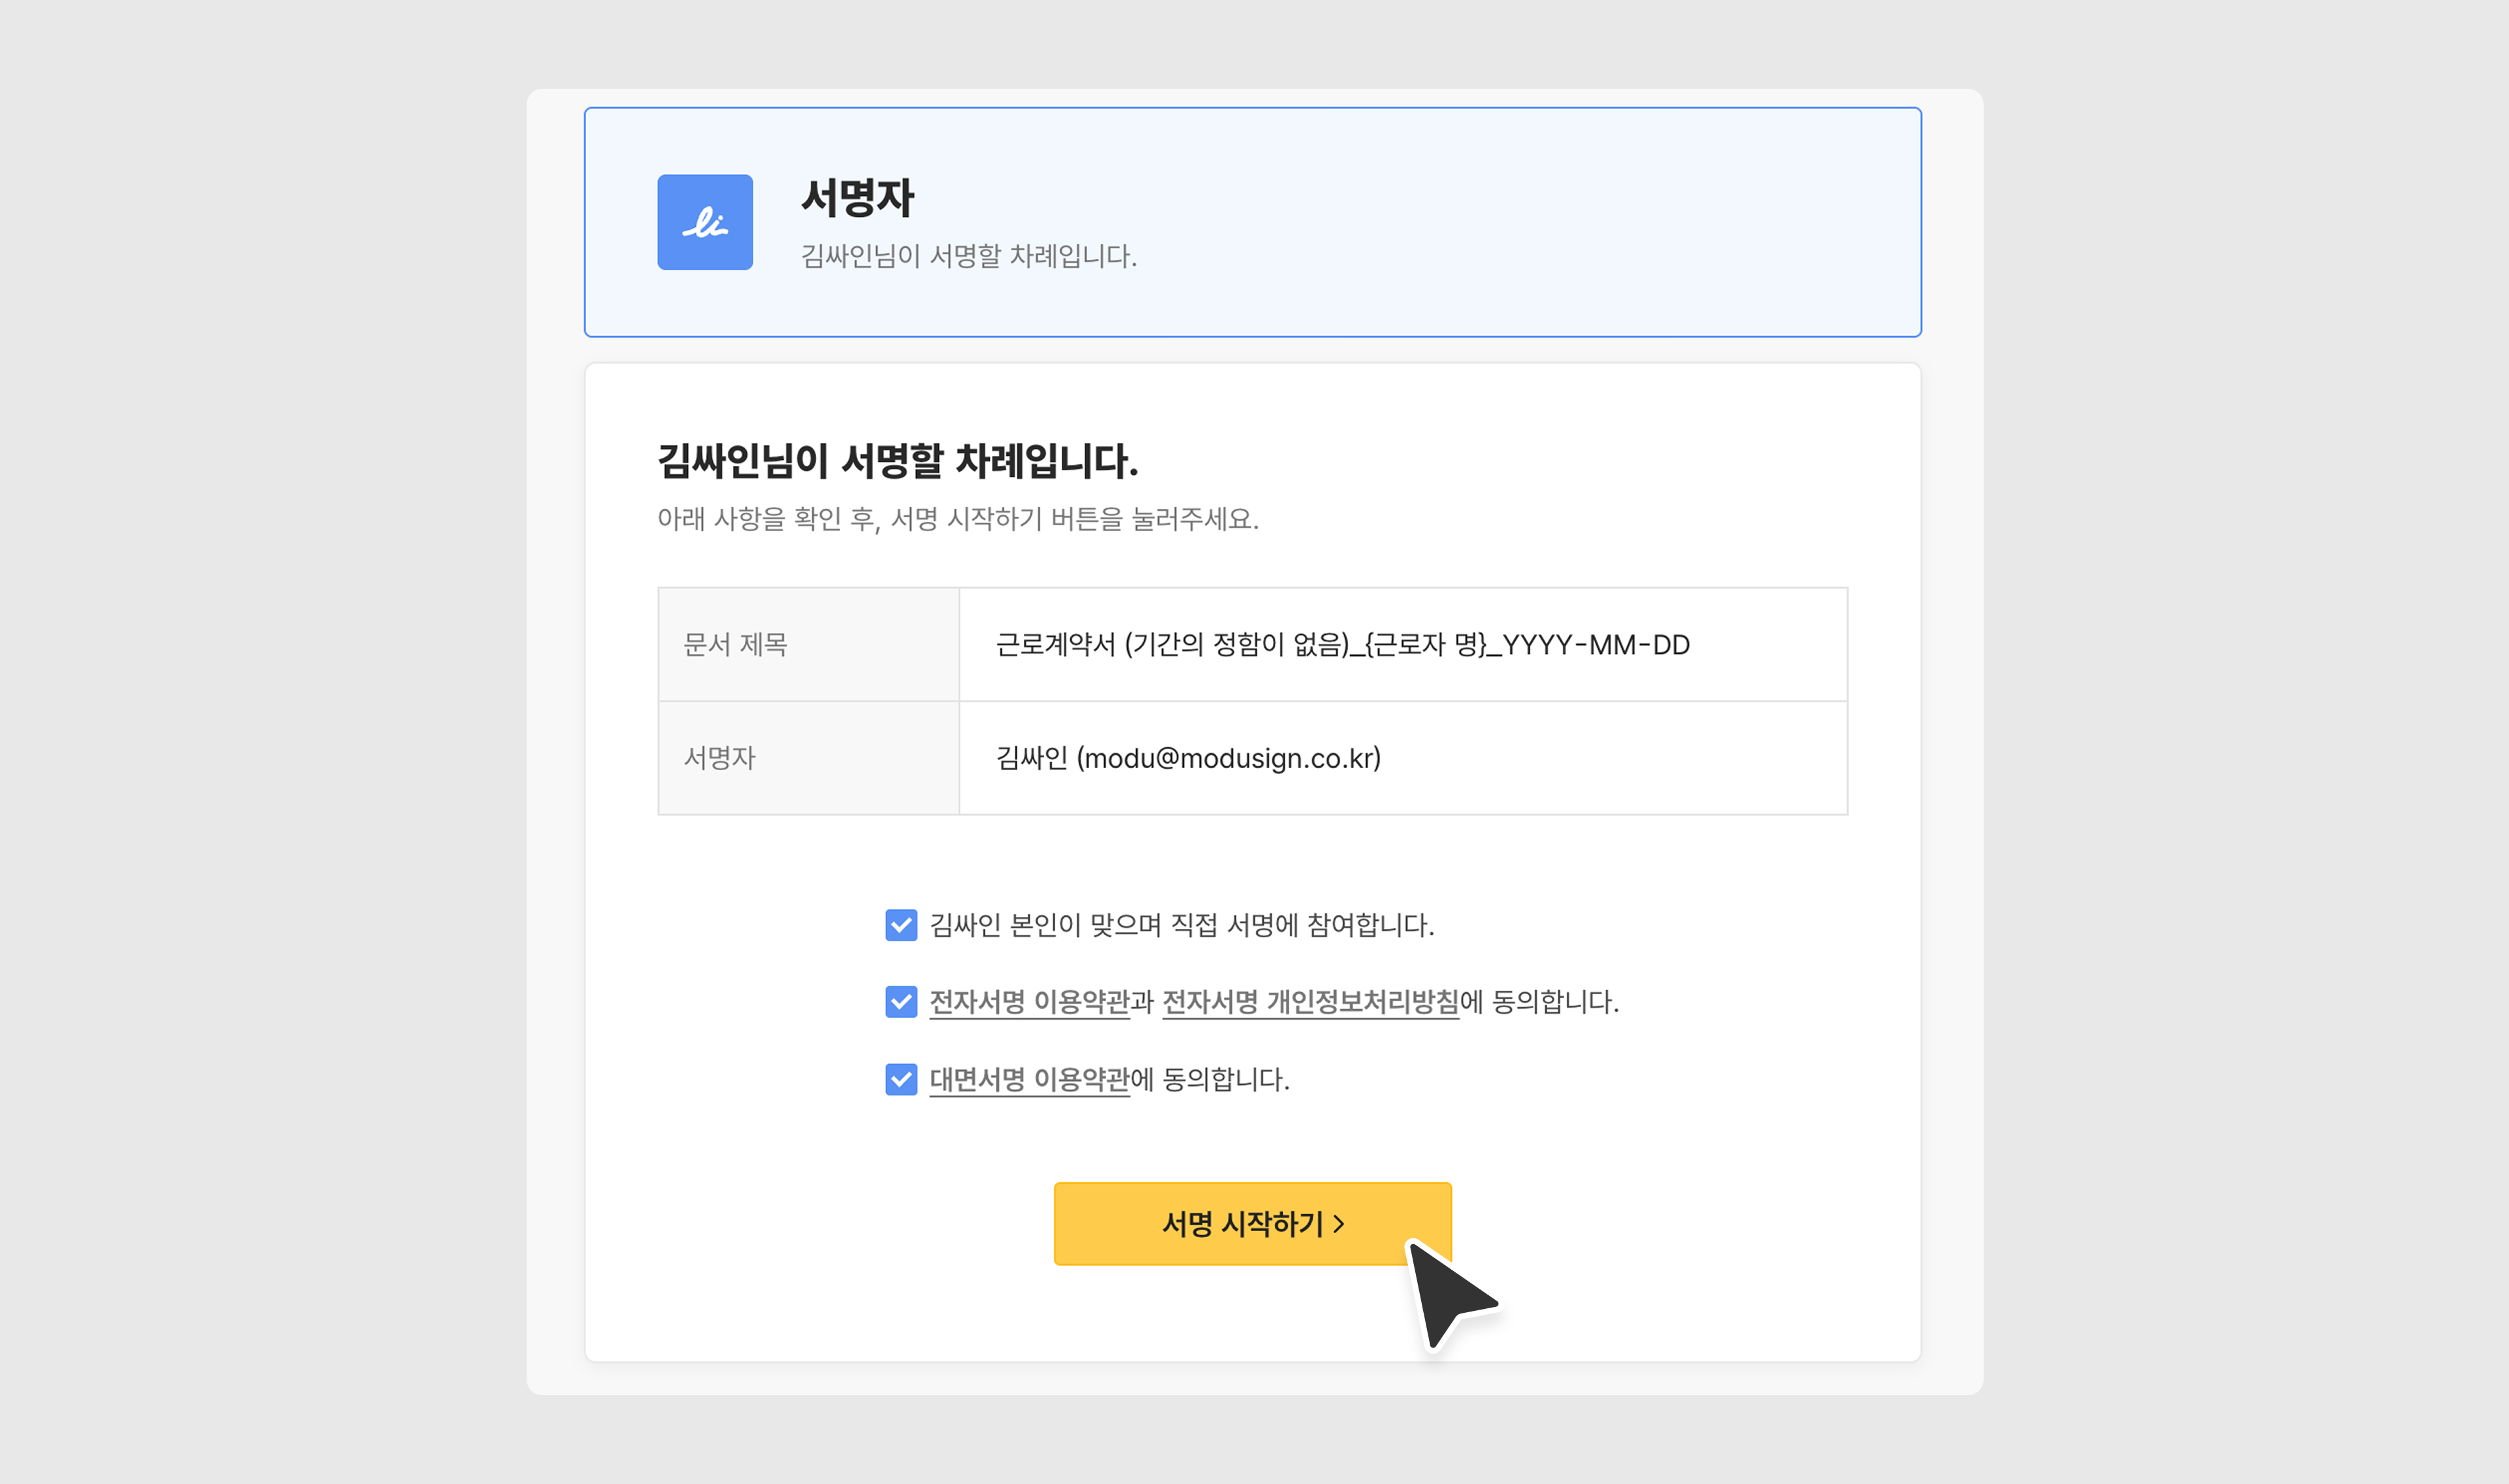Screen dimensions: 2509x1484
Task: Click the label text 김싸인 본인이 맞으며 직접 서명에 참여합니다
Action: tap(1181, 925)
